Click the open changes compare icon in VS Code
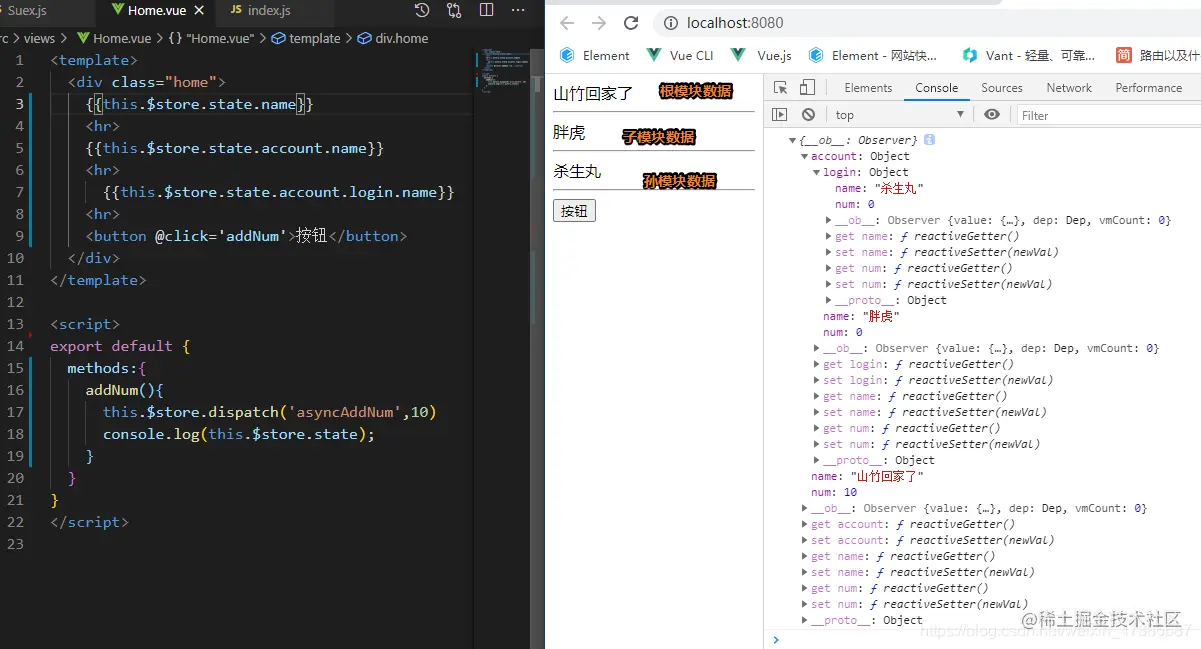The width and height of the screenshot is (1201, 649). [x=455, y=10]
